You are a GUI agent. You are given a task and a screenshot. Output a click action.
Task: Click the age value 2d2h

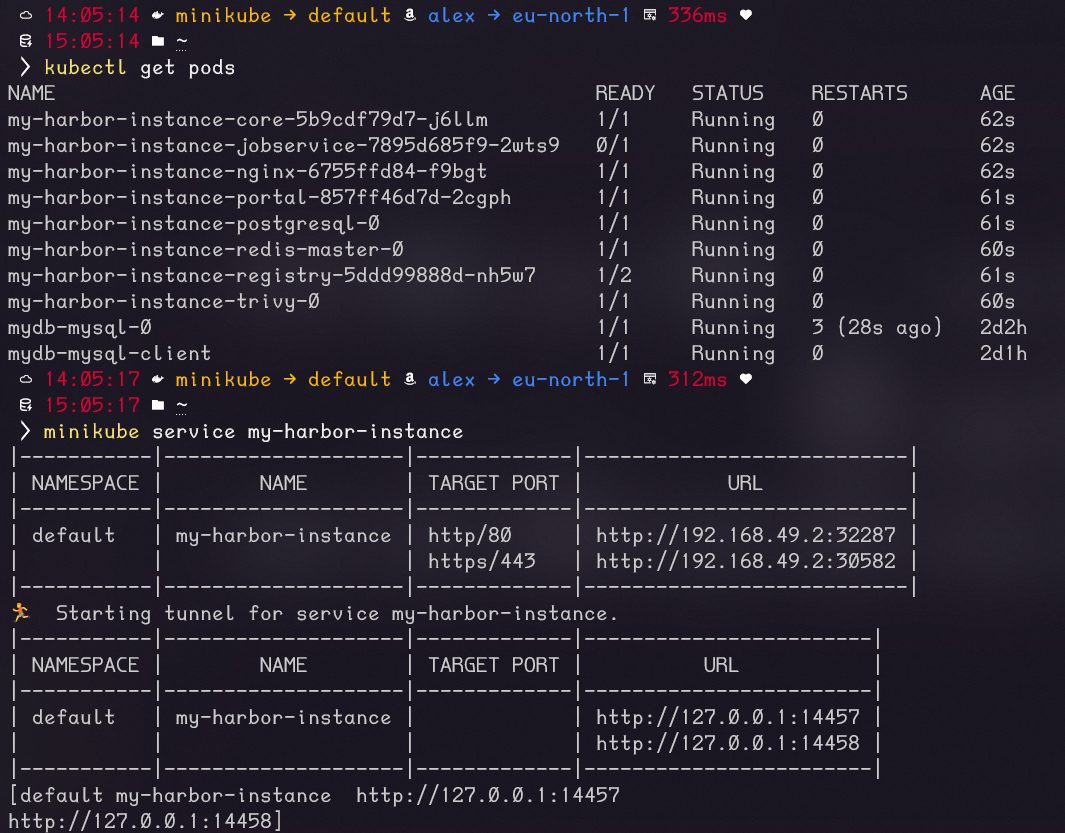pos(1003,327)
